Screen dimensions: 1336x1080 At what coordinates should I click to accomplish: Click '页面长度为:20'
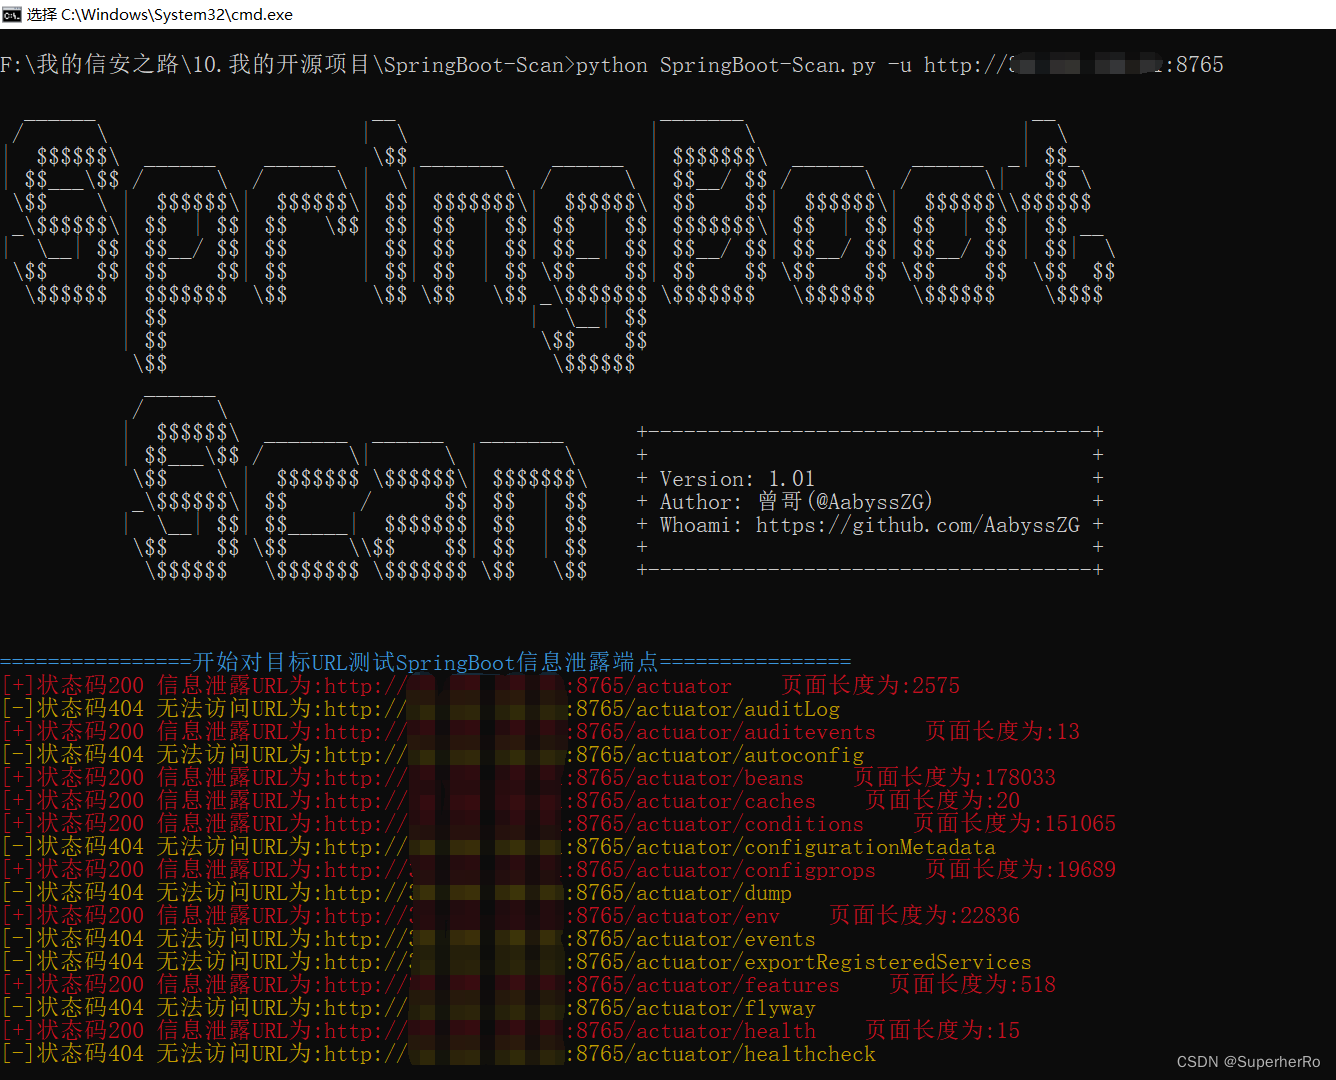(x=942, y=801)
